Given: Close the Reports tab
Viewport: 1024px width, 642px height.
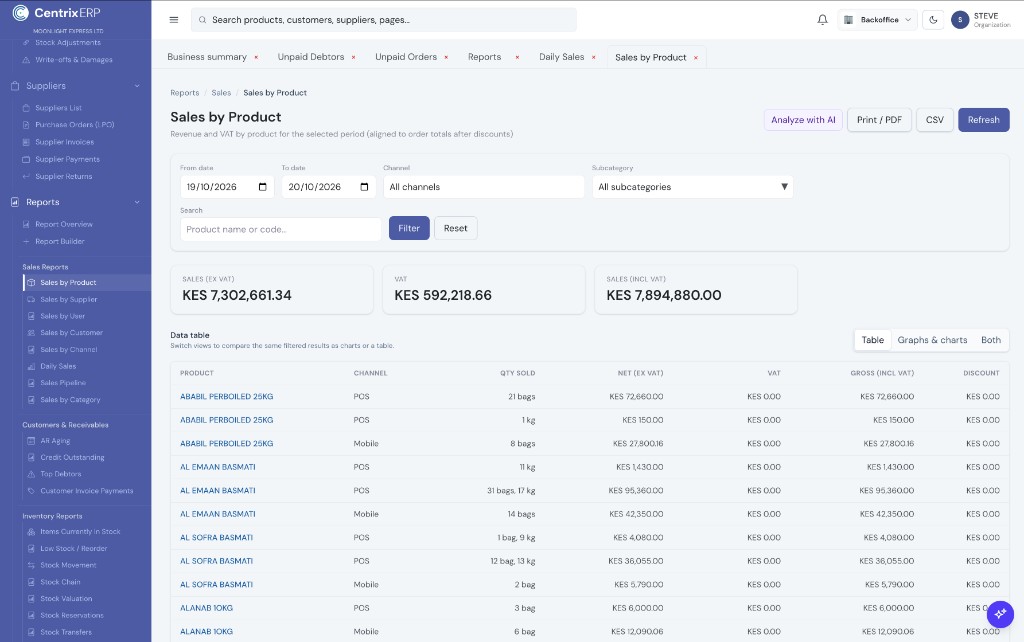Looking at the screenshot, I should (x=517, y=57).
